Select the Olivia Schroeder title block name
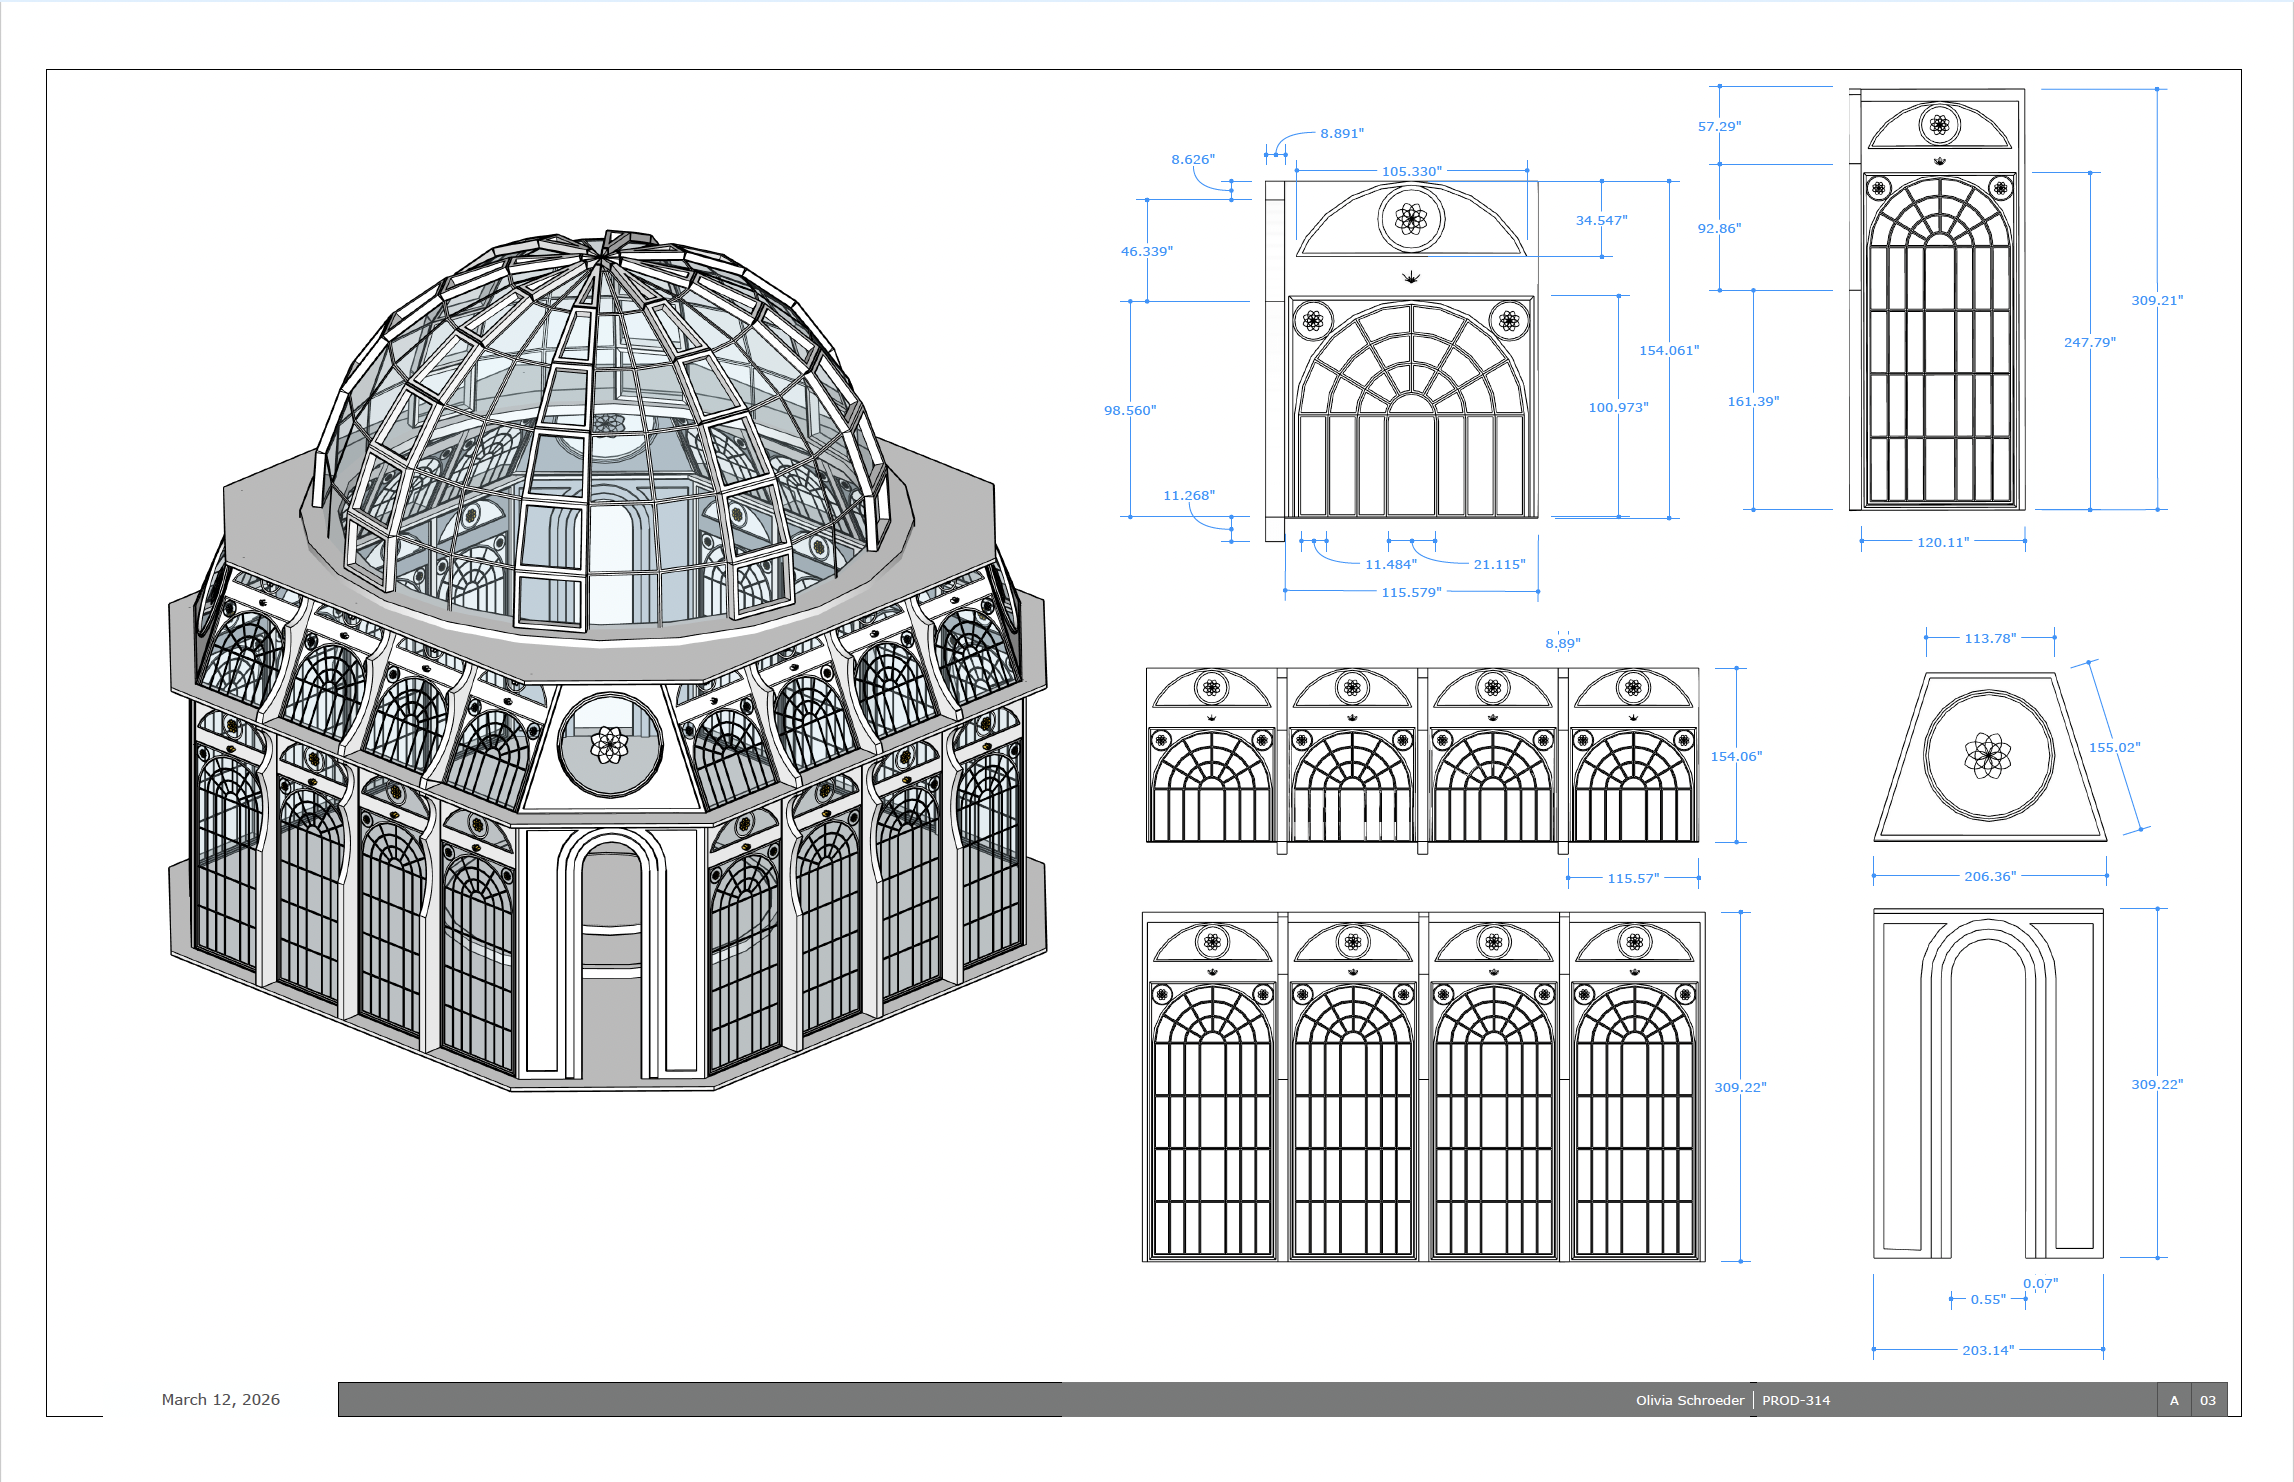This screenshot has height=1482, width=2294. (x=1689, y=1400)
